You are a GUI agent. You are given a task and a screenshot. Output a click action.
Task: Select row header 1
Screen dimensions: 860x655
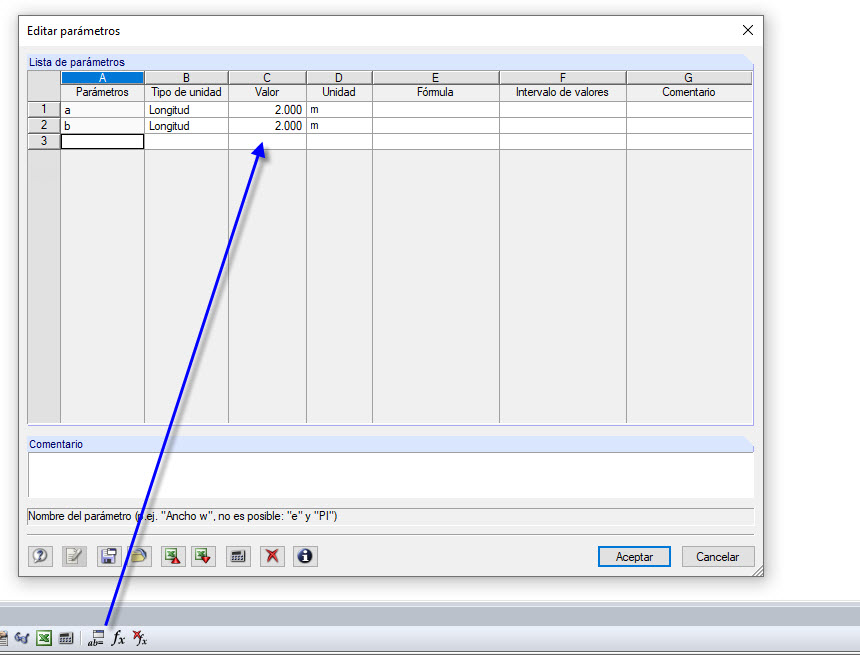point(44,109)
